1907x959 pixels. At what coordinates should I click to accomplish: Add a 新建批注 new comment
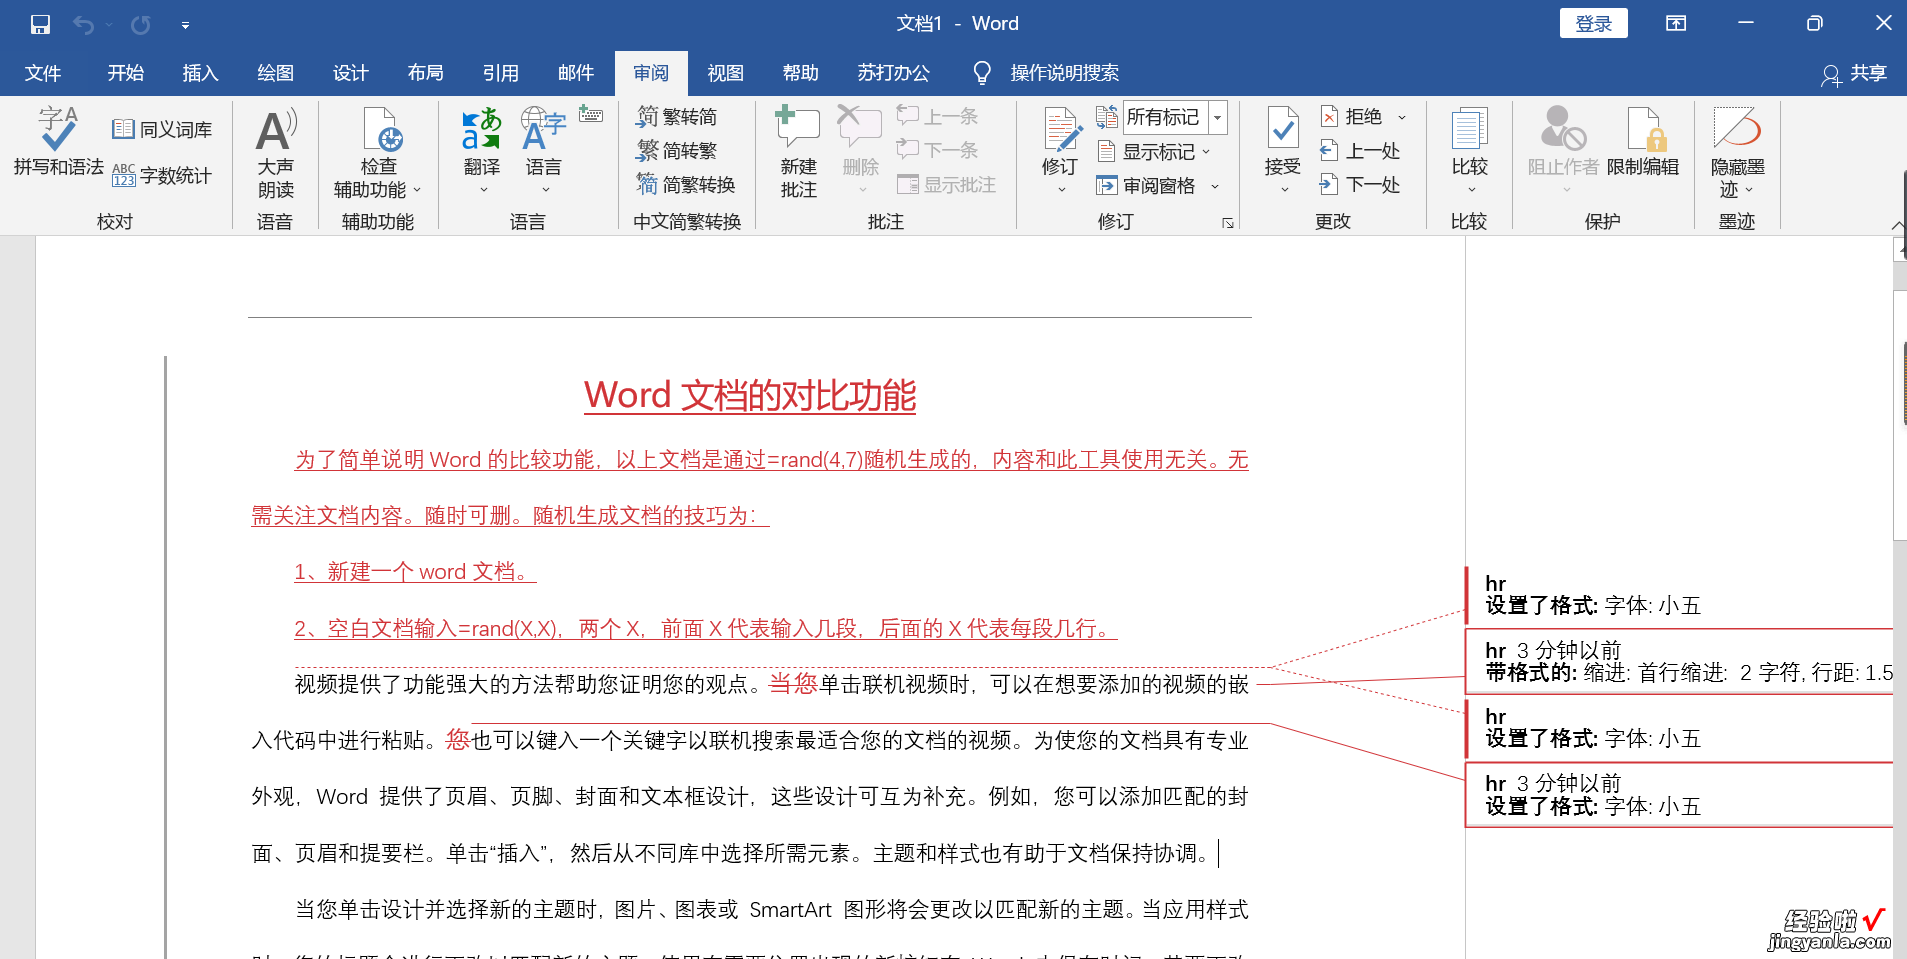coord(799,153)
